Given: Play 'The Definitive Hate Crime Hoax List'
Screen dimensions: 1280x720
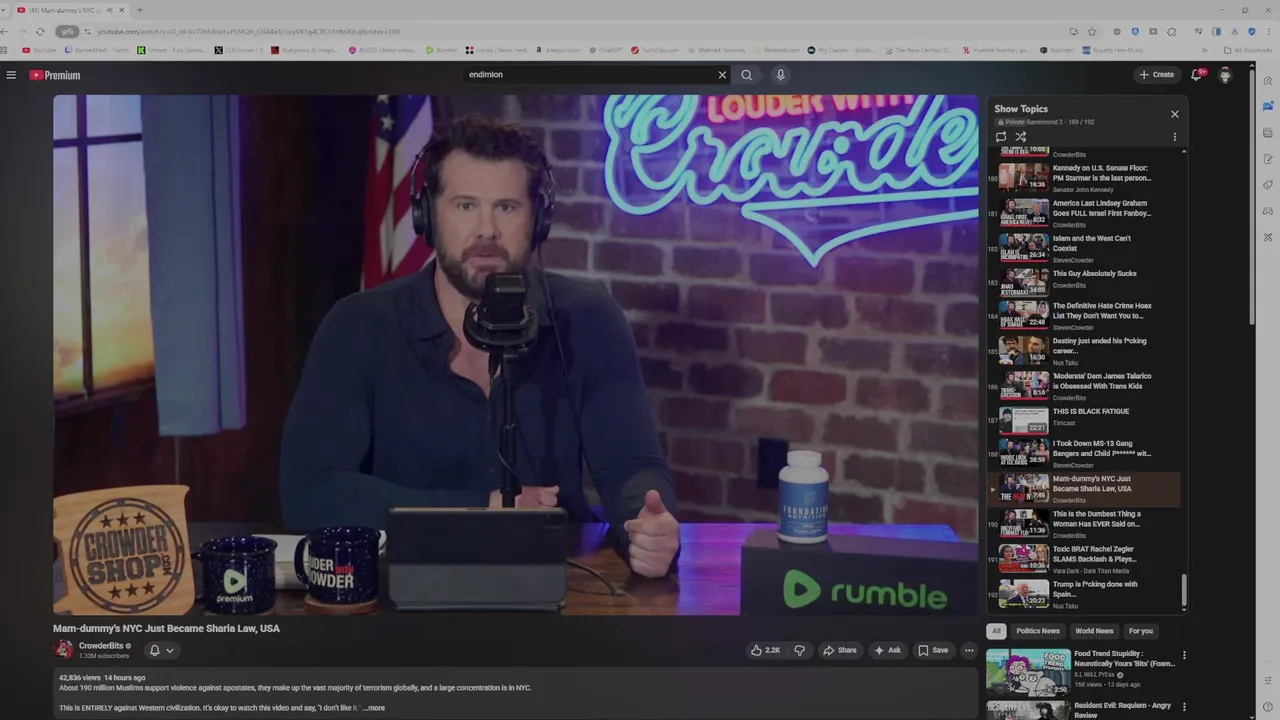Looking at the screenshot, I should 1084,315.
